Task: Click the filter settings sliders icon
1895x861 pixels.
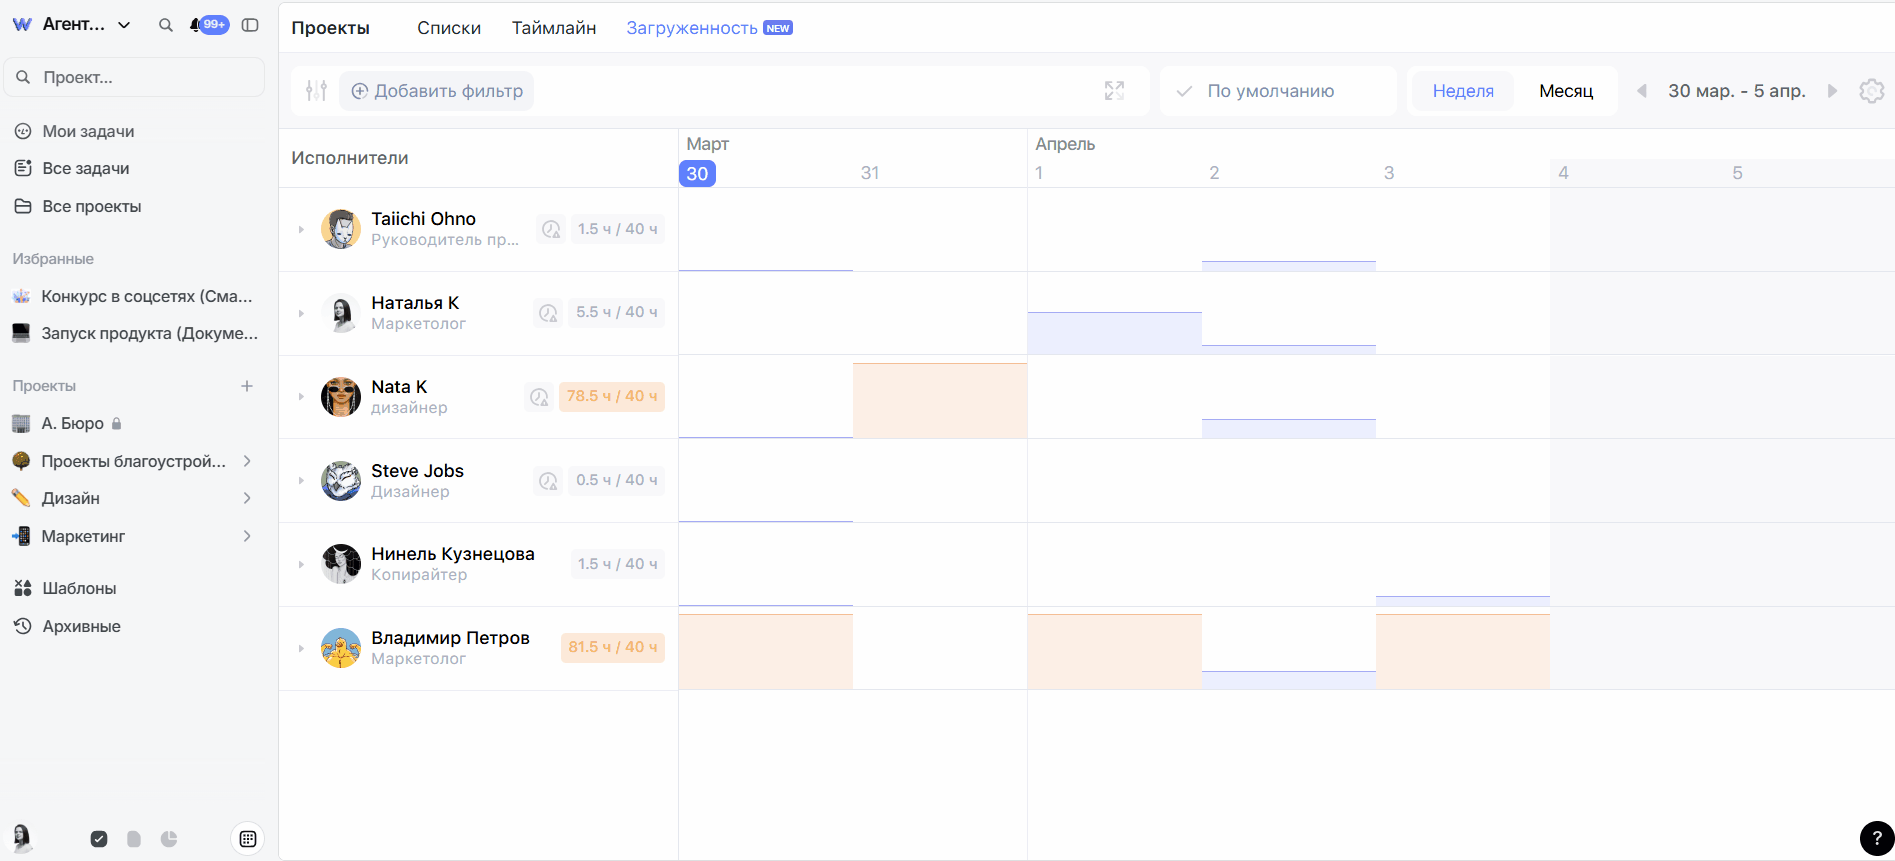Action: 316,91
